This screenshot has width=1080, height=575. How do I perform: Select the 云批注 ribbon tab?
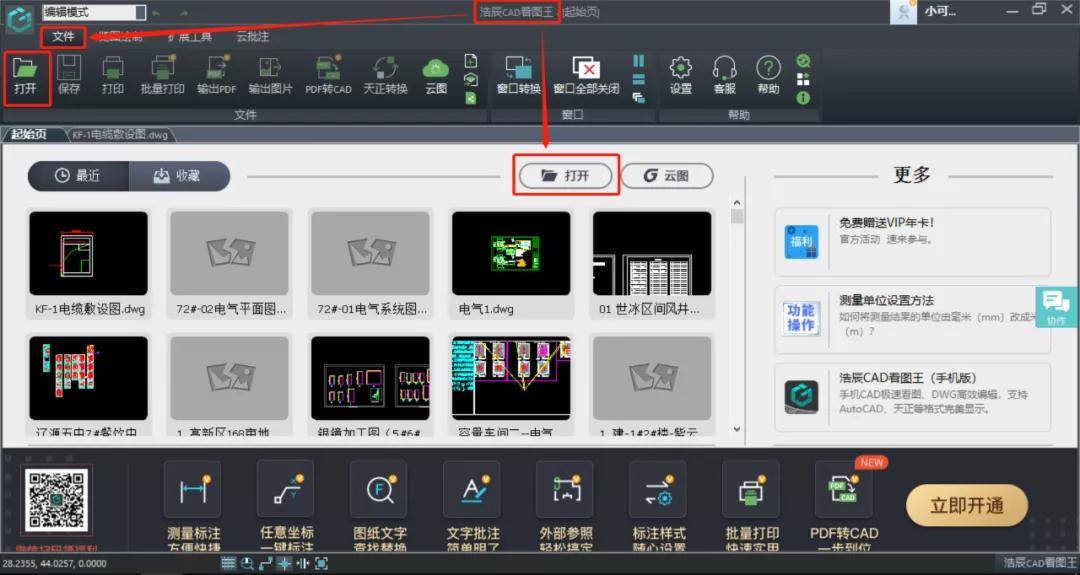point(252,36)
